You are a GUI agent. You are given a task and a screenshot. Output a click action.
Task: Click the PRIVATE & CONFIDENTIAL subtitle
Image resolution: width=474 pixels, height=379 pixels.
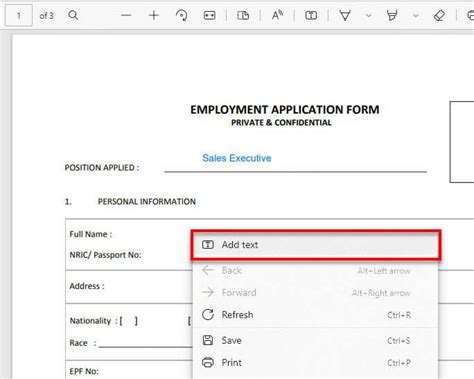pyautogui.click(x=281, y=123)
